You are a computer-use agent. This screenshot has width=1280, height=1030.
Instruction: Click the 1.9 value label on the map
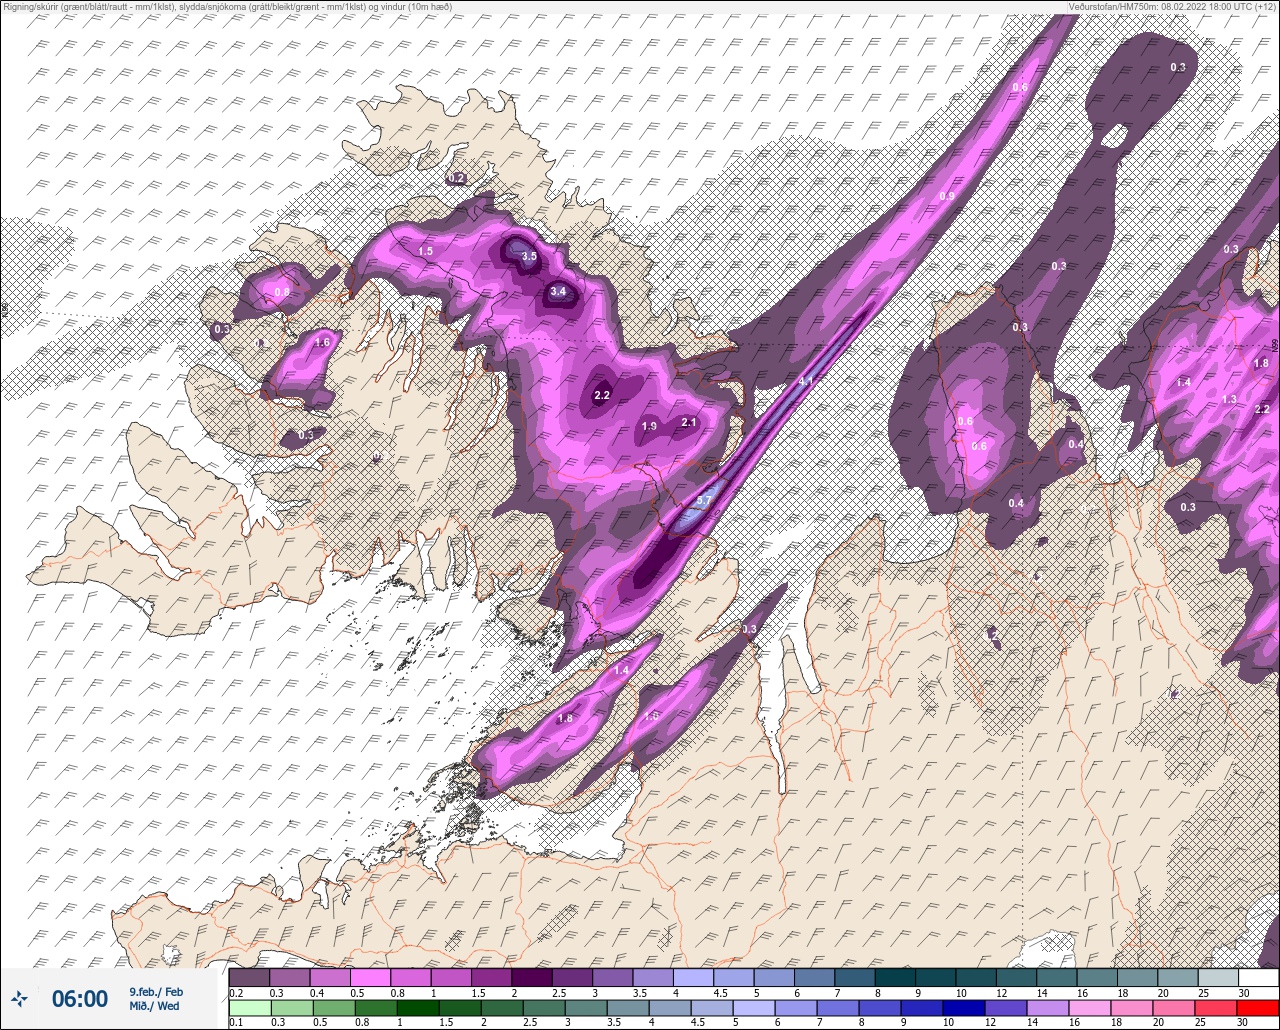pos(649,427)
